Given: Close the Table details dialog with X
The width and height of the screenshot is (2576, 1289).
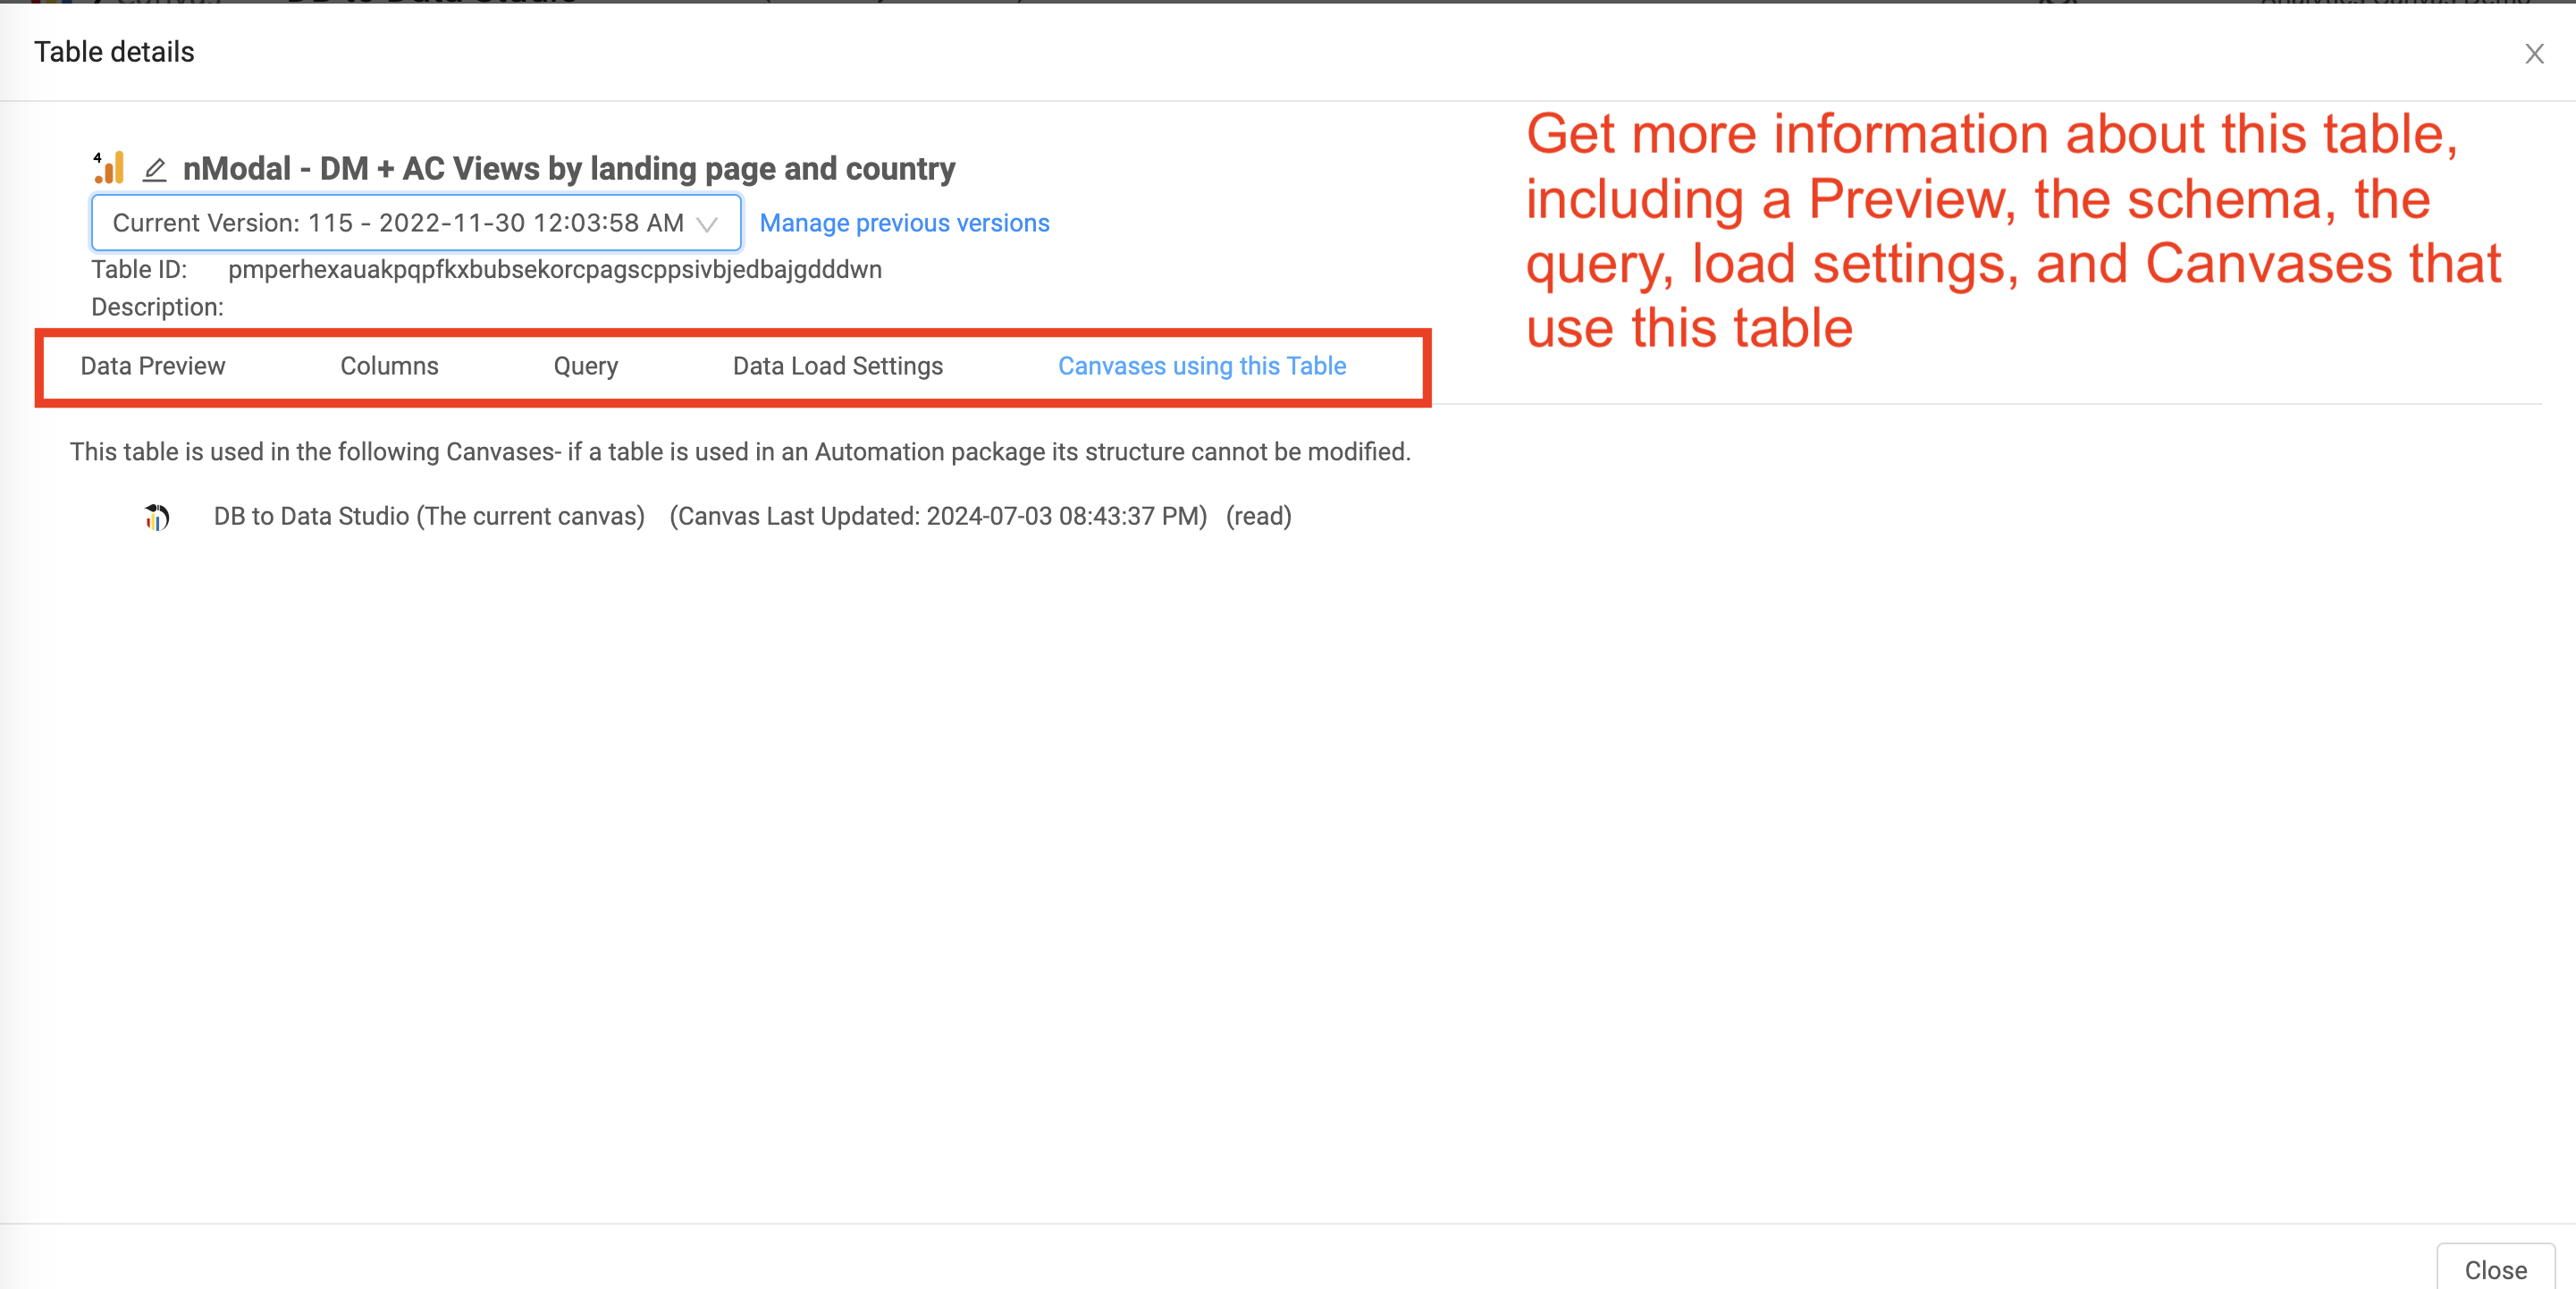Looking at the screenshot, I should pos(2533,54).
